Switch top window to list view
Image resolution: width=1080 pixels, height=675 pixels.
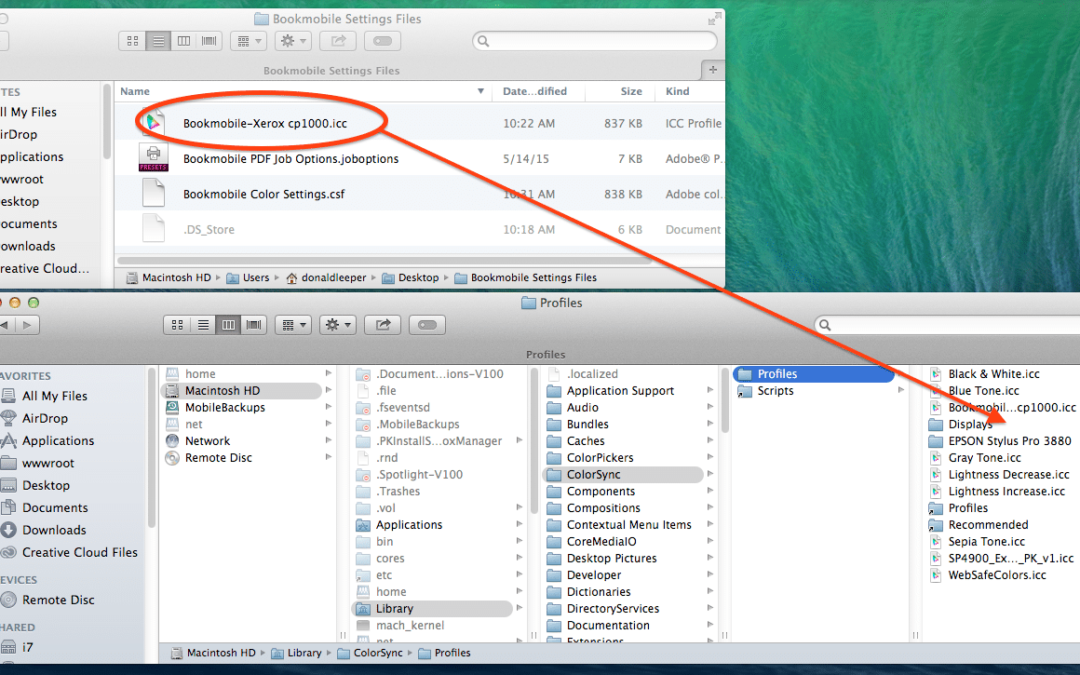tap(158, 41)
